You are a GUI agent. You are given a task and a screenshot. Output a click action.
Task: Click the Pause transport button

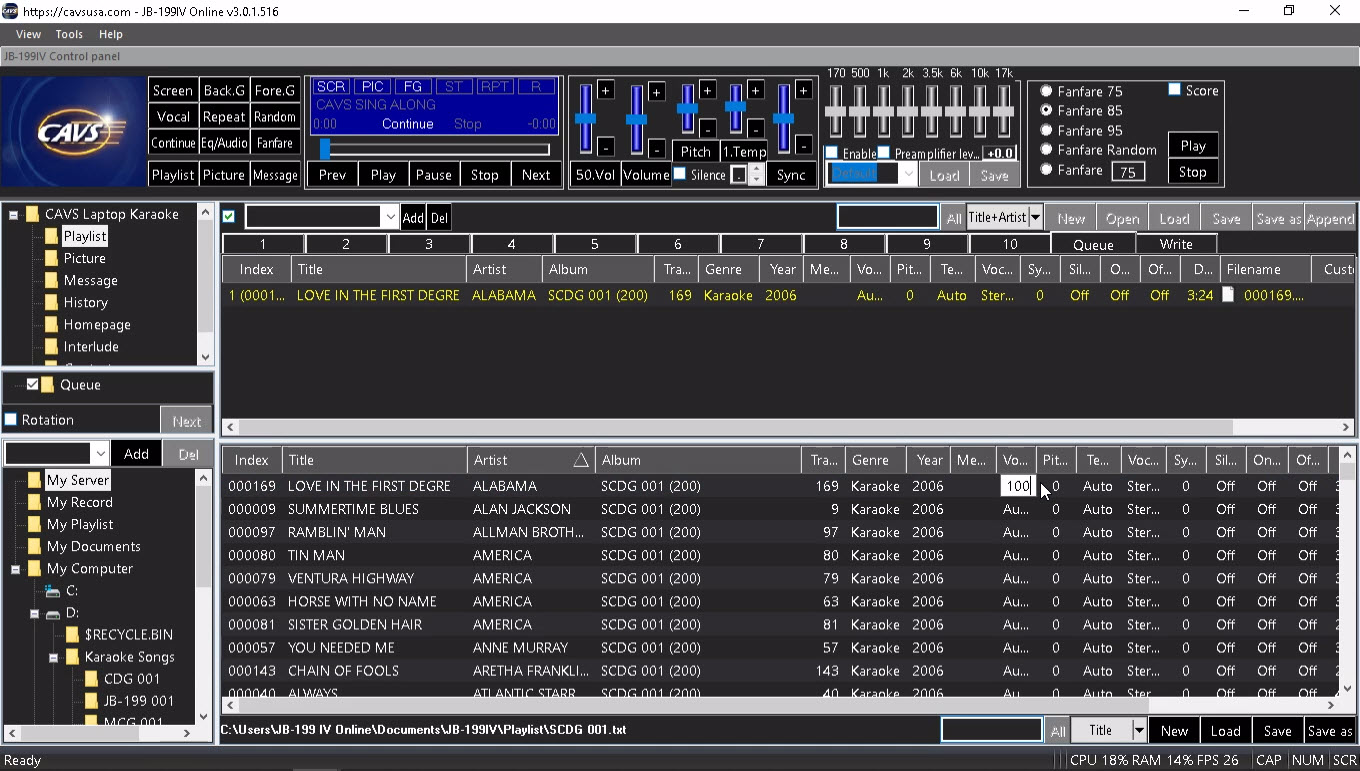434,174
